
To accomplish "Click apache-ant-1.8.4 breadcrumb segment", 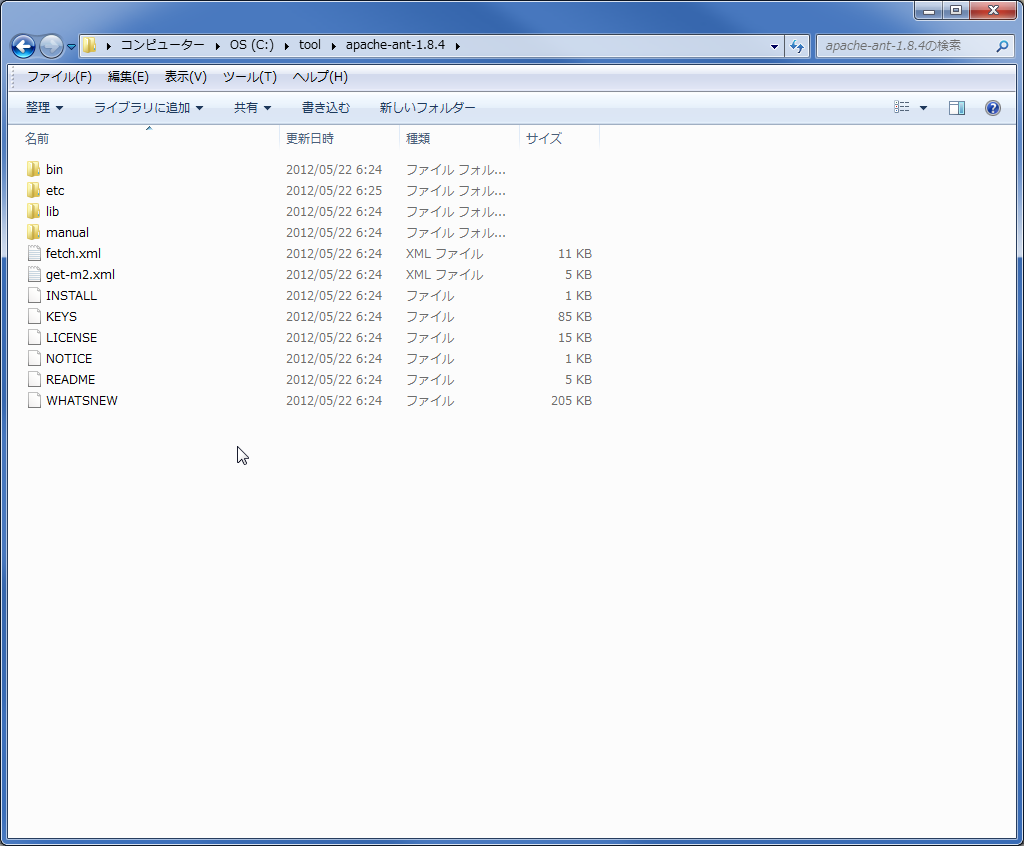I will [395, 45].
